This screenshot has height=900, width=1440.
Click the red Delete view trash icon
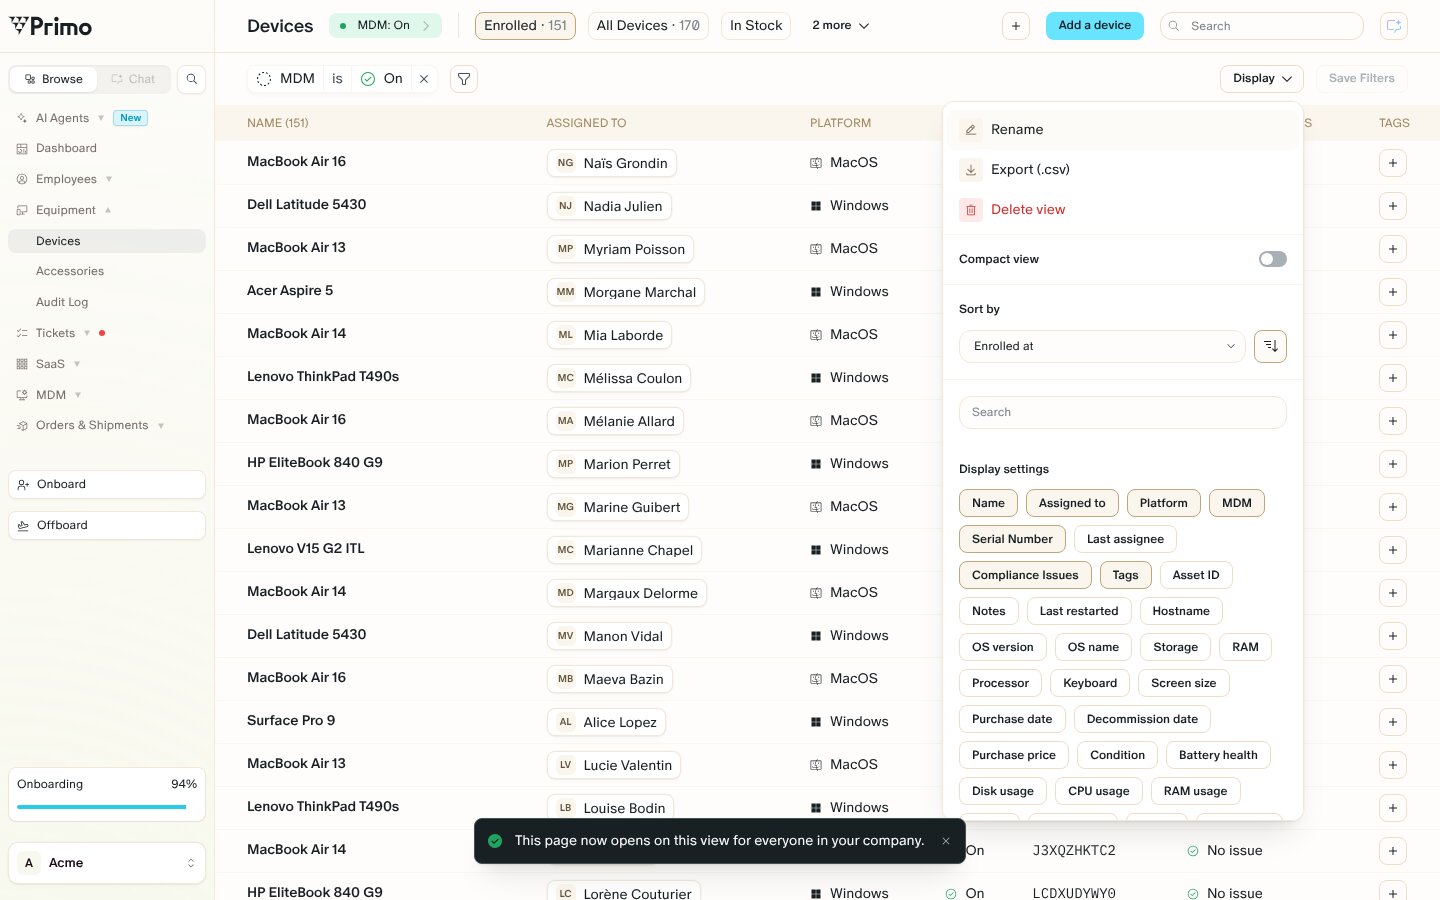(970, 210)
